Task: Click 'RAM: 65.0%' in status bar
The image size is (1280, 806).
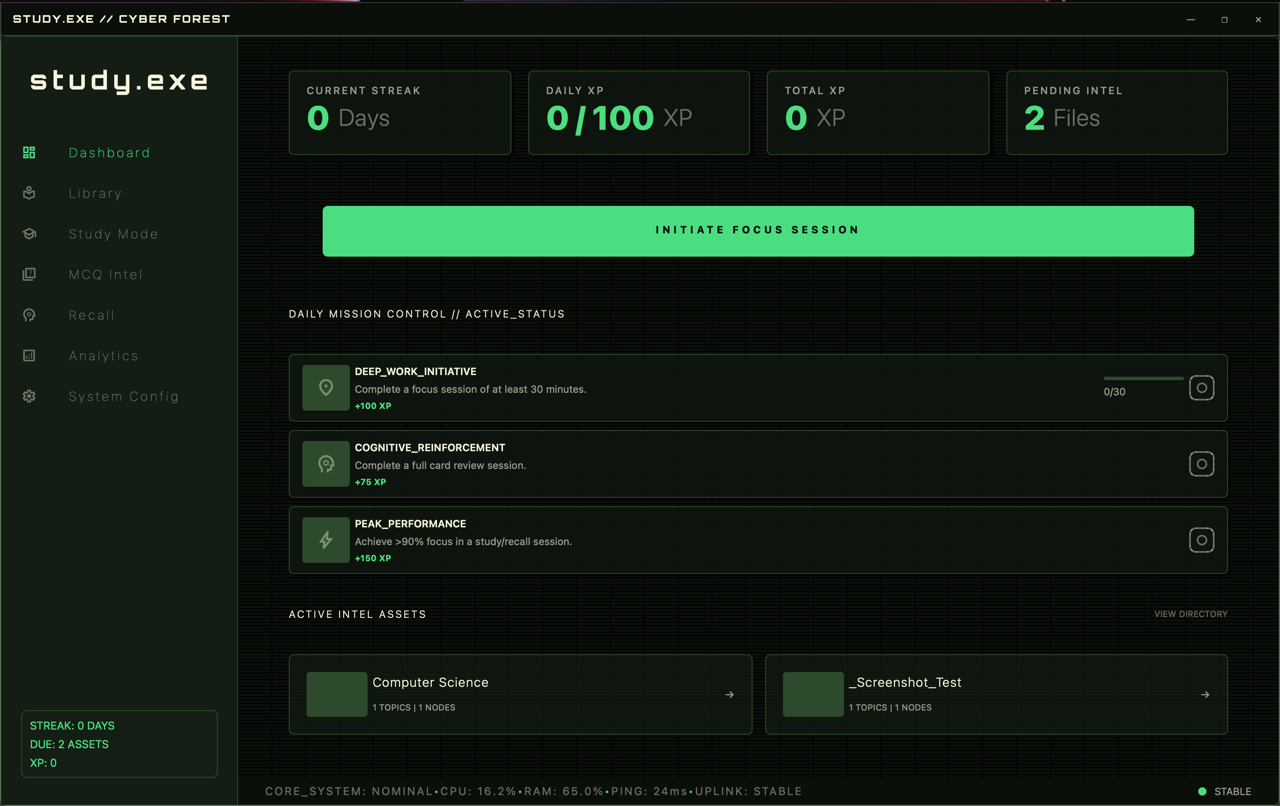Action: coord(564,791)
